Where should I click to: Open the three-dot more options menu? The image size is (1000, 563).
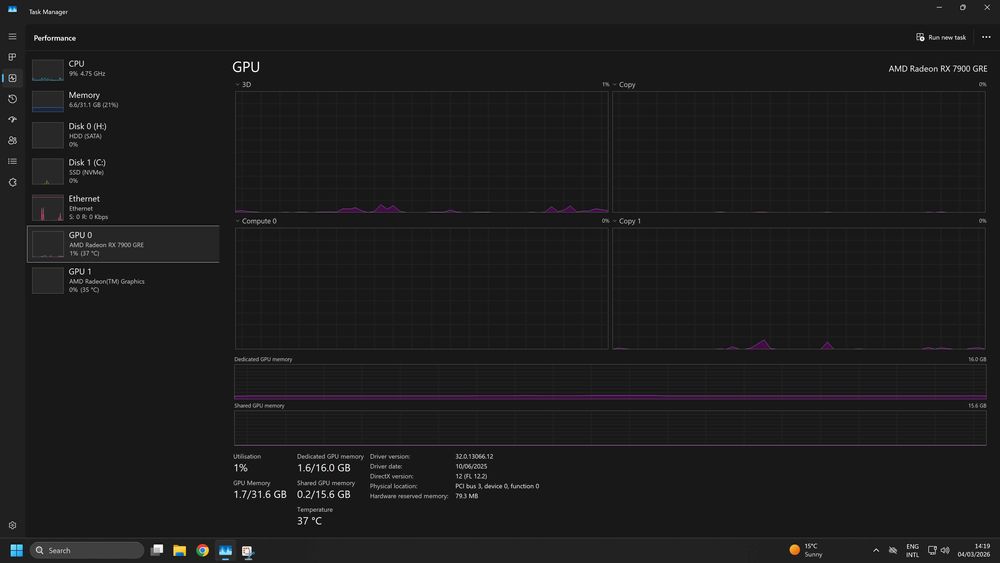(986, 37)
